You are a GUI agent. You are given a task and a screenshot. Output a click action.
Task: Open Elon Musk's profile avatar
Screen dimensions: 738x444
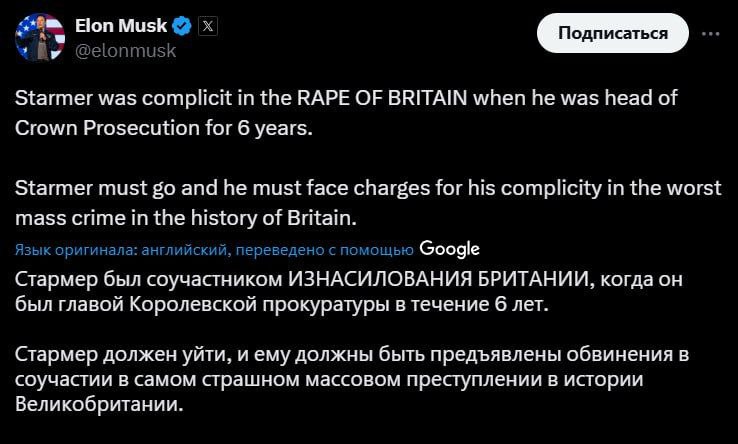[41, 37]
